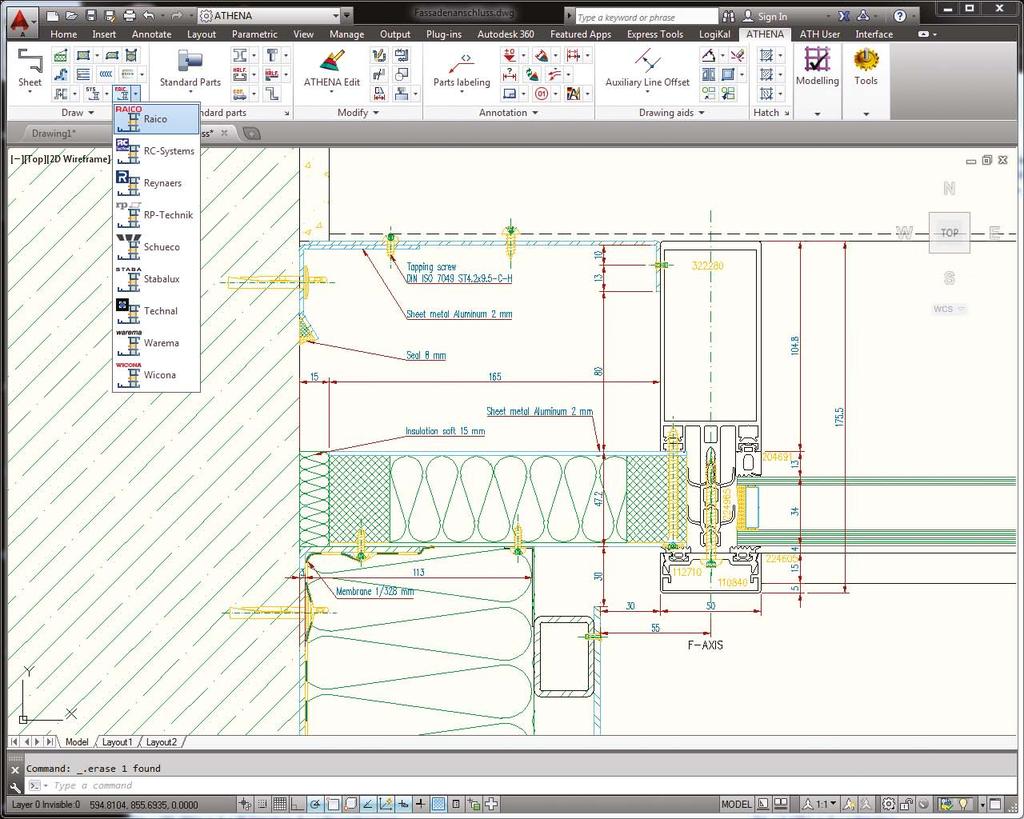Click the Autodesk Exchange X icon
The height and width of the screenshot is (819, 1024).
(844, 16)
